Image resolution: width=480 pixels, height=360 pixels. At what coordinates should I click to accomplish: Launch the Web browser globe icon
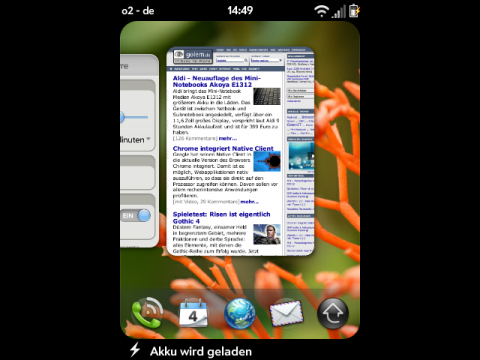pyautogui.click(x=240, y=313)
